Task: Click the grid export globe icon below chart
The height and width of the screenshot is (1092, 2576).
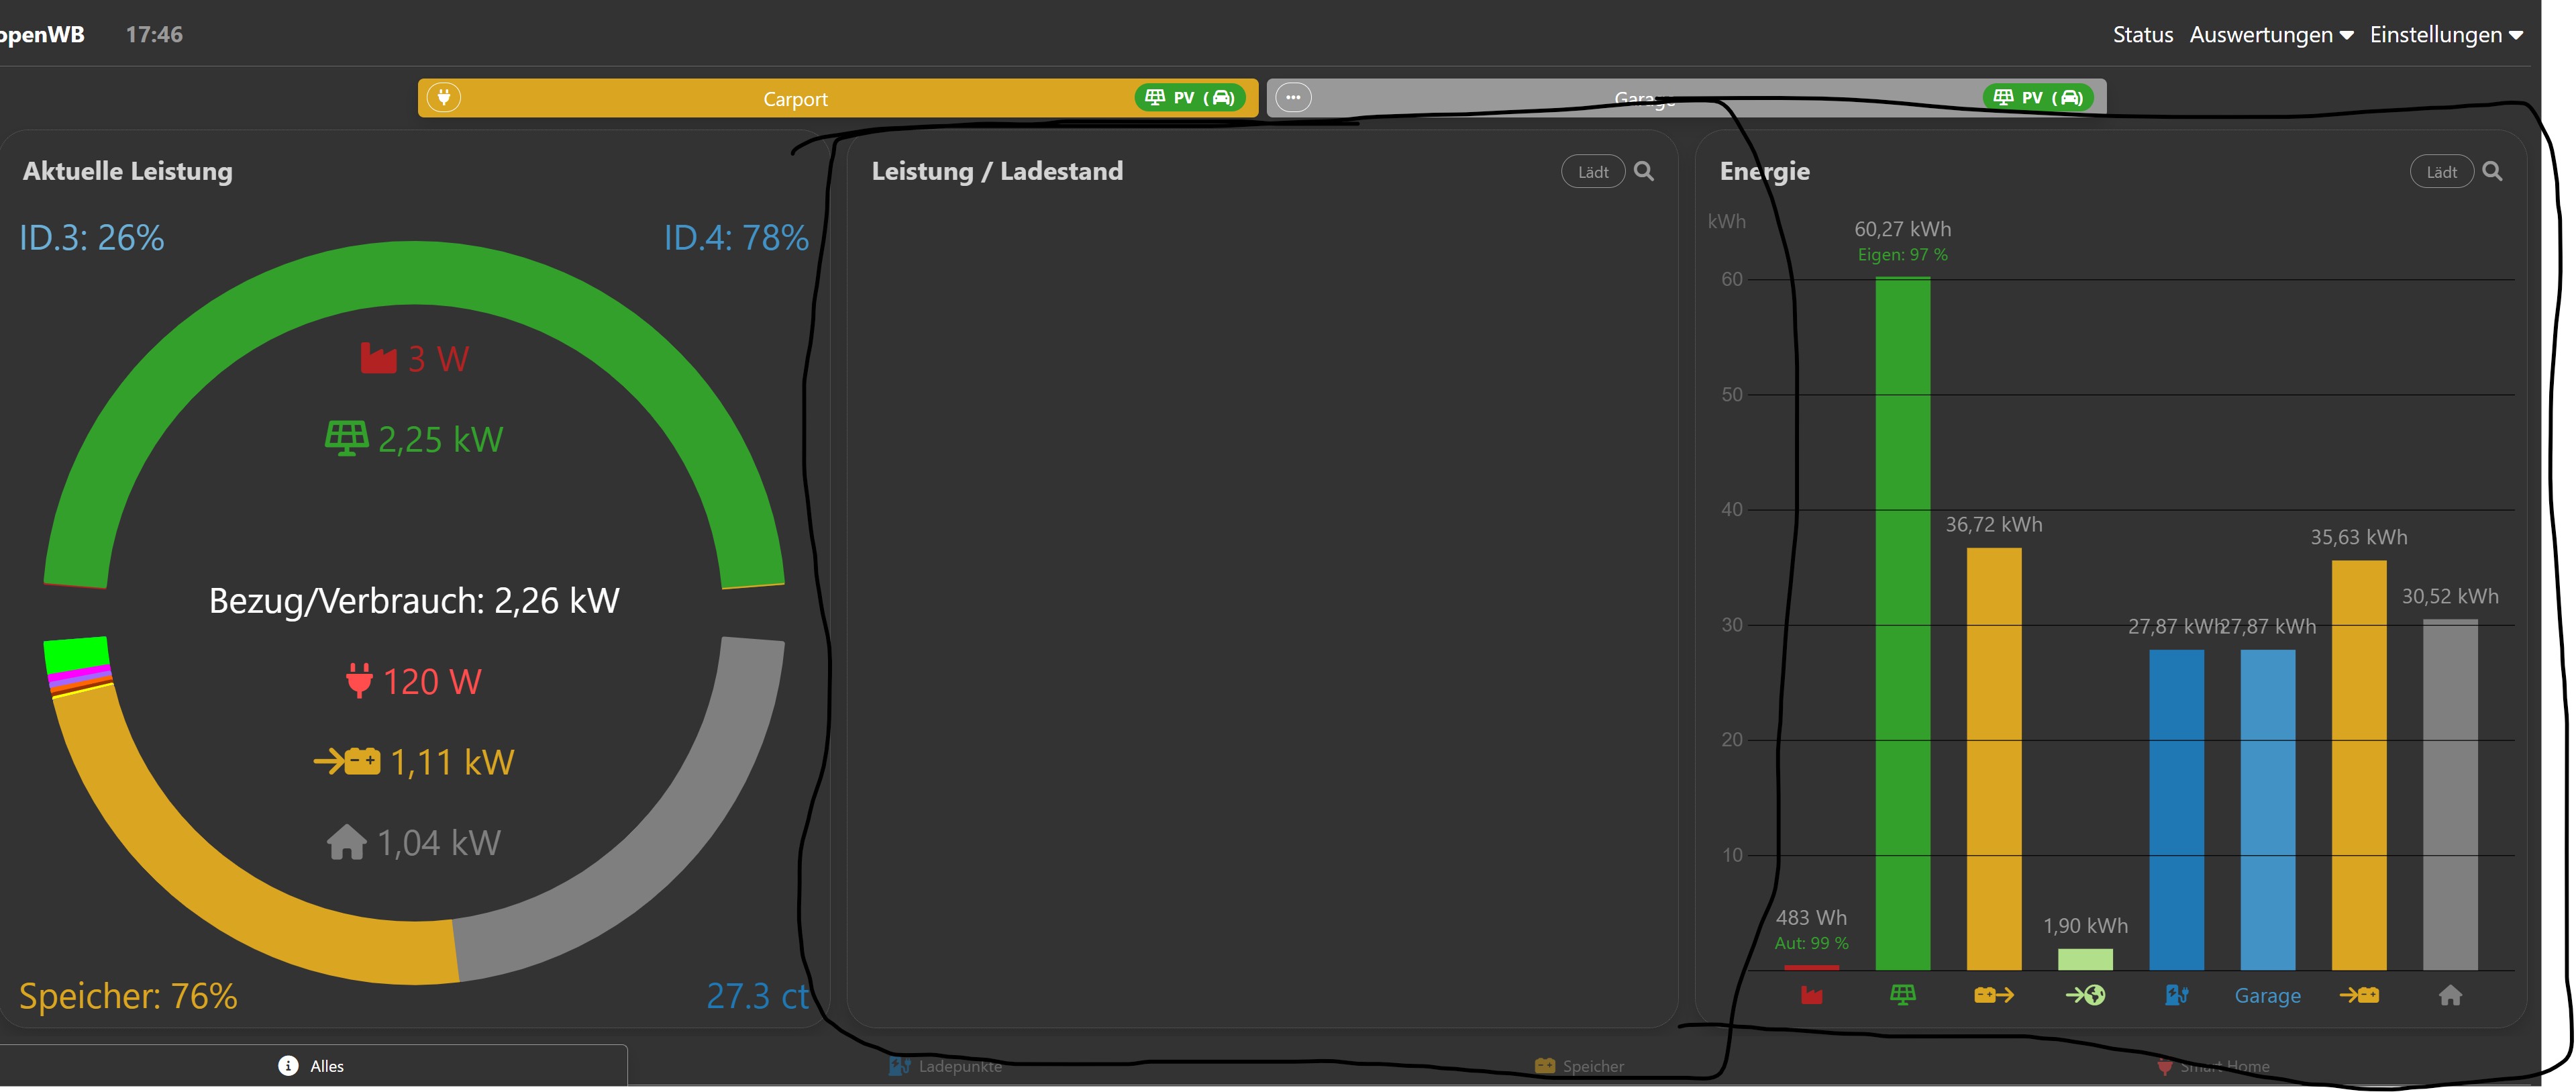Action: (2085, 995)
